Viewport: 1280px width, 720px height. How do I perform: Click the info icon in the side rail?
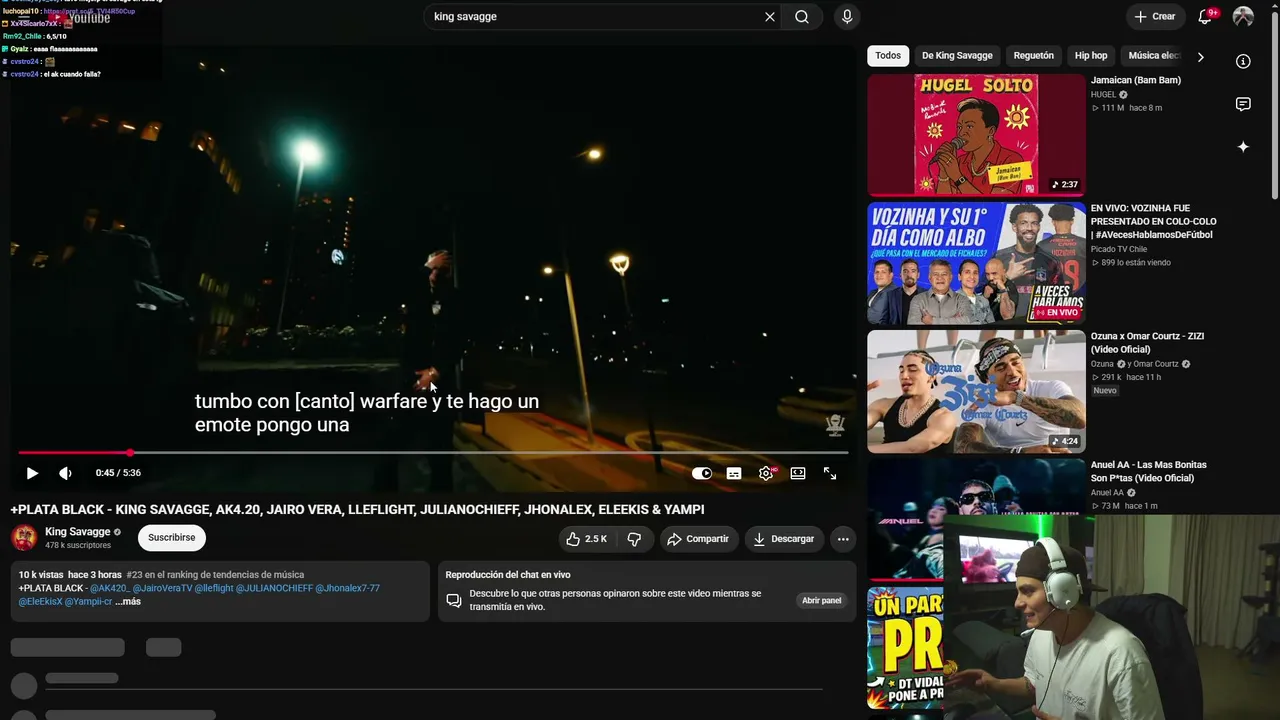[1243, 61]
